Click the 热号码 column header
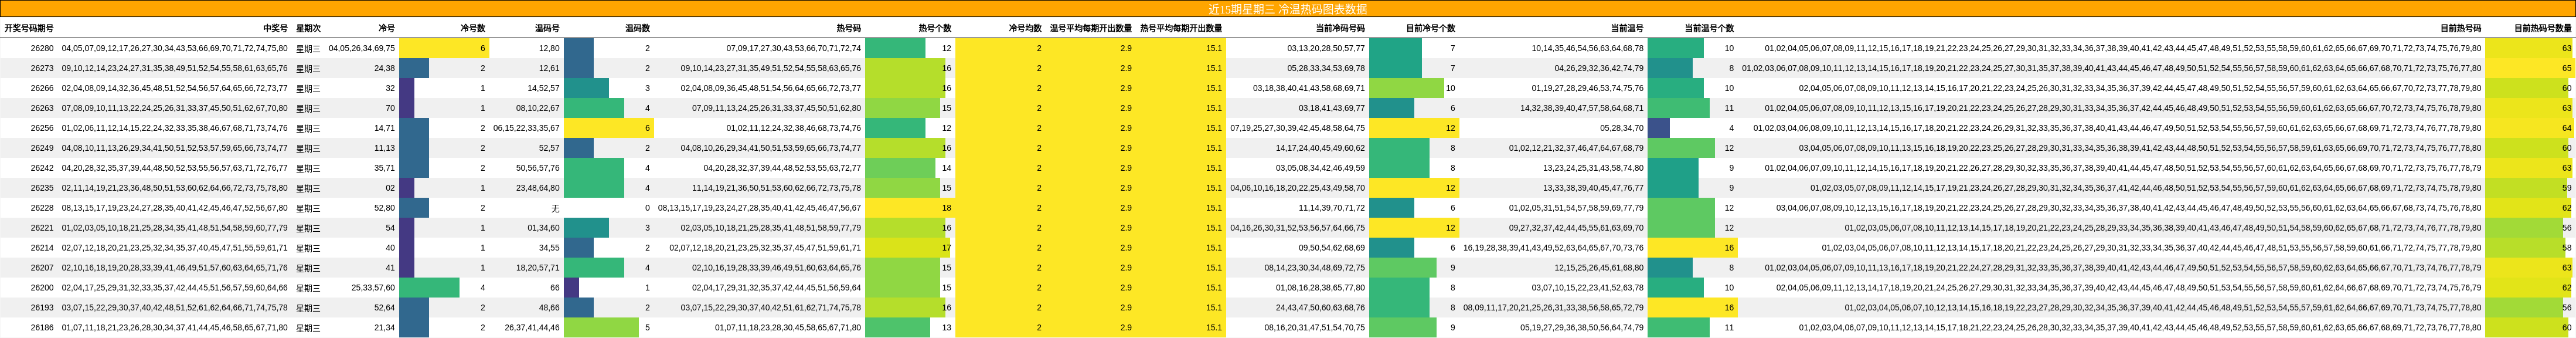 [x=848, y=28]
